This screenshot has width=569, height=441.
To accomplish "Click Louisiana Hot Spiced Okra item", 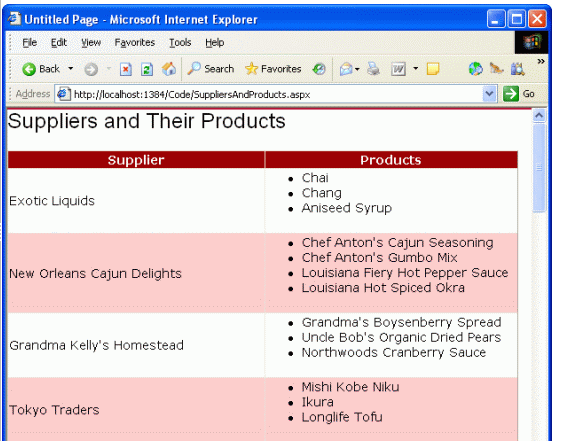I will pyautogui.click(x=383, y=288).
